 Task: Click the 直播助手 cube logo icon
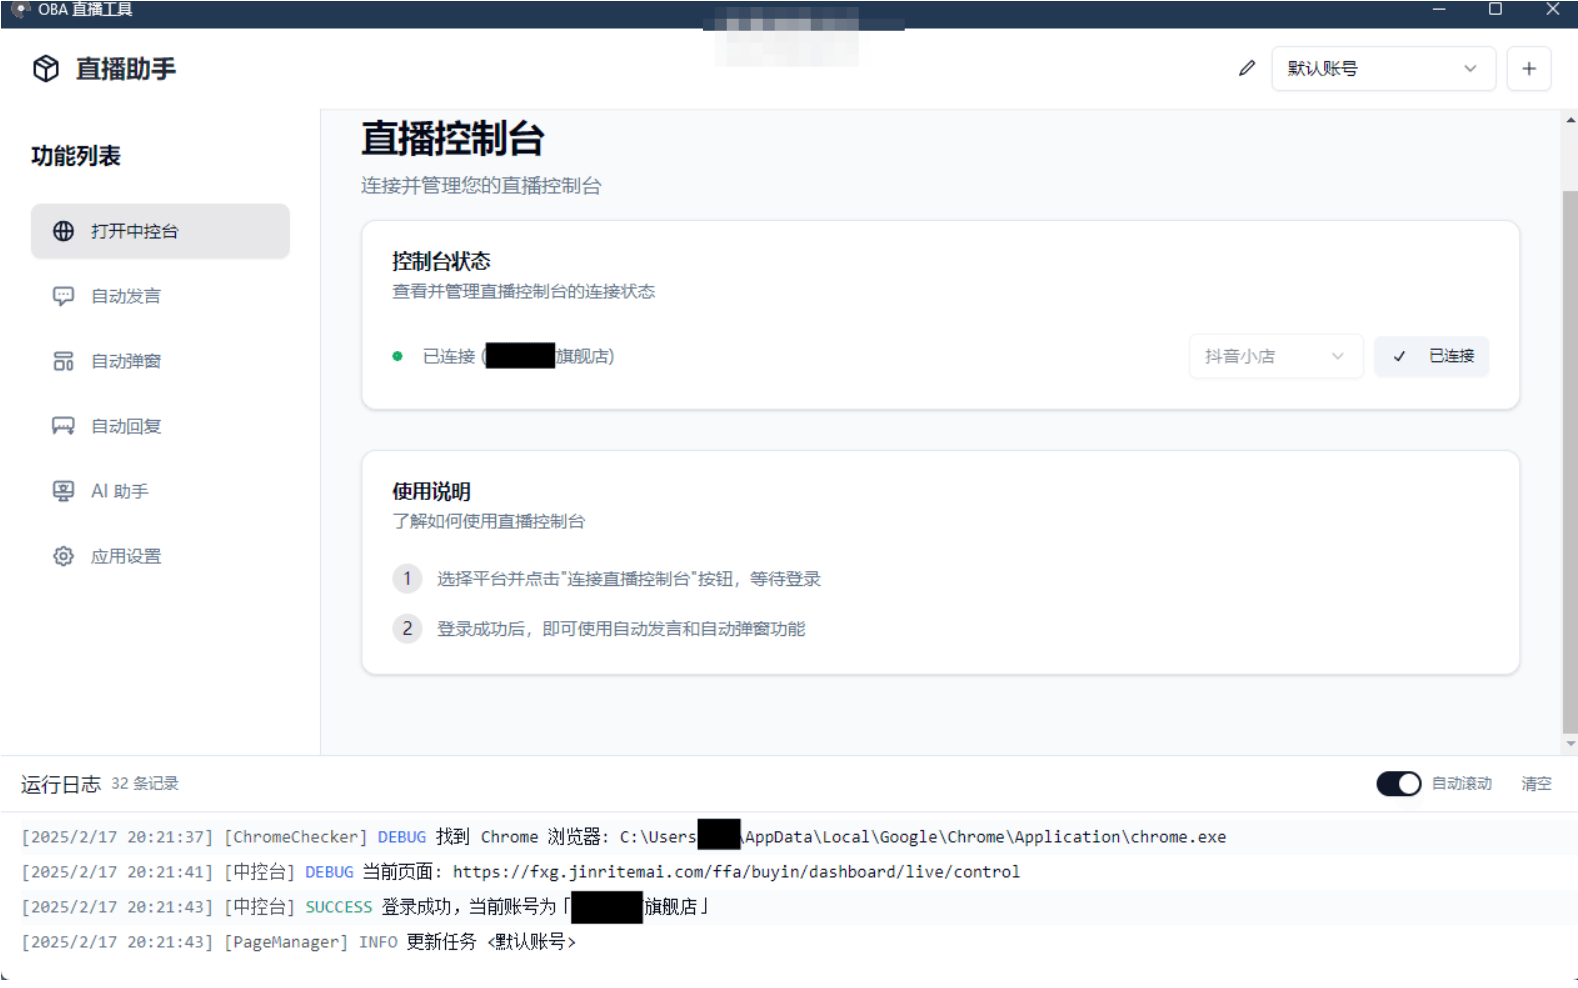coord(46,68)
